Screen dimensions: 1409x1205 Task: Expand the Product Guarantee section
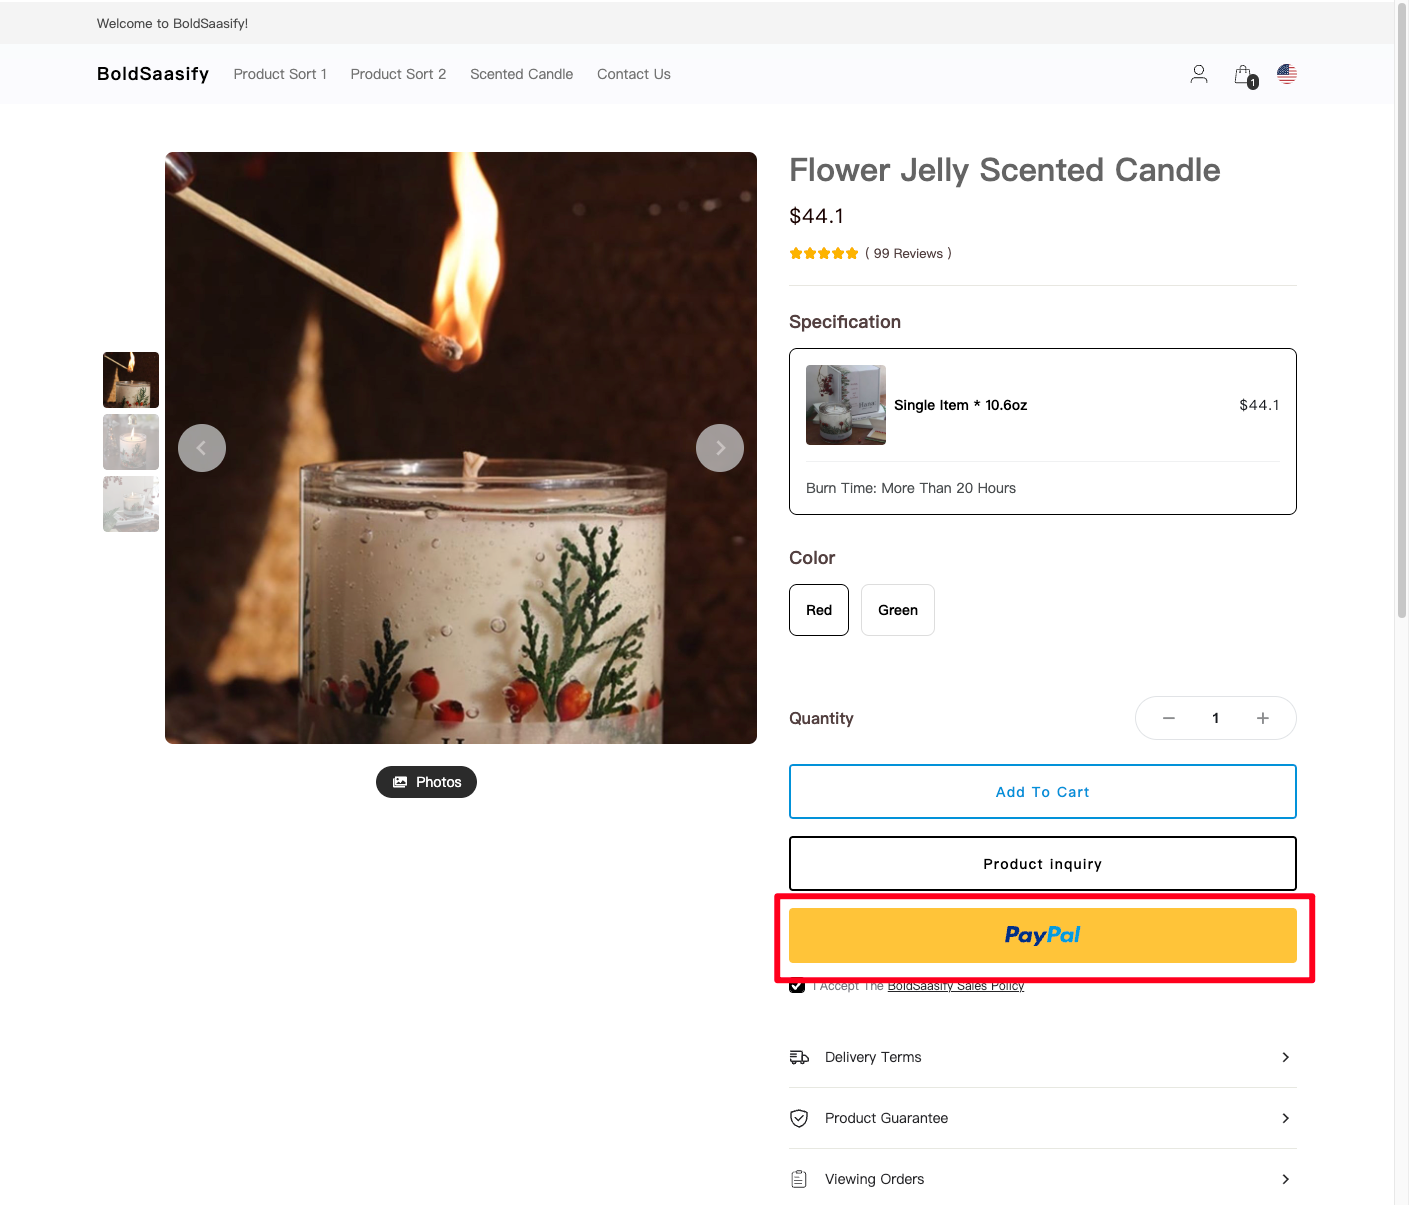click(x=1043, y=1118)
